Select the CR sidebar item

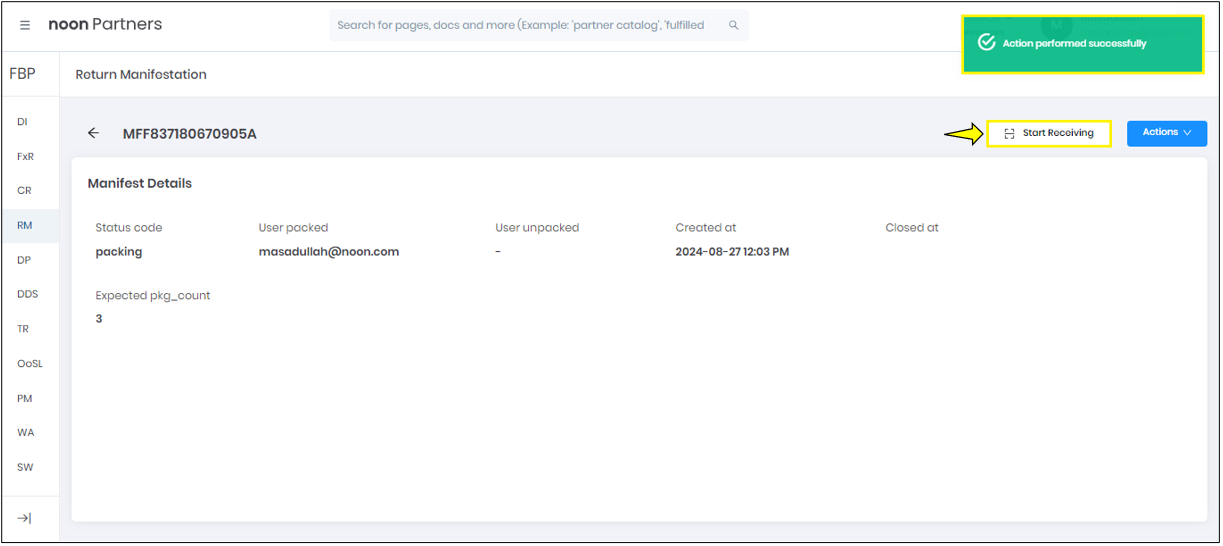tap(24, 190)
